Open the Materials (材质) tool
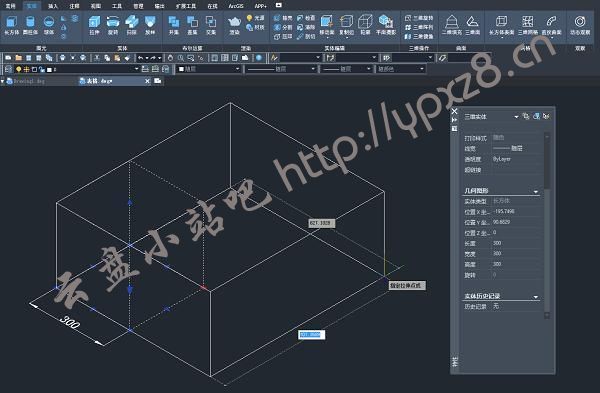This screenshot has height=393, width=600. pos(255,27)
